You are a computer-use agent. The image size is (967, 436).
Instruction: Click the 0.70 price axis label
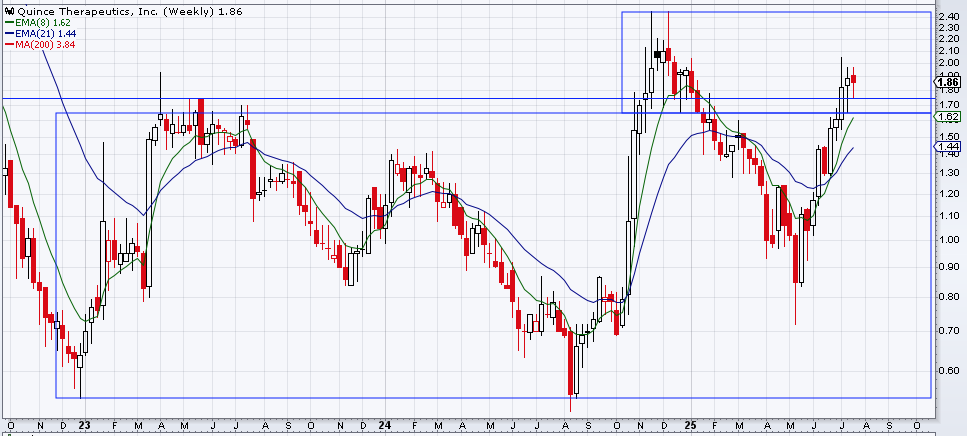pos(950,331)
